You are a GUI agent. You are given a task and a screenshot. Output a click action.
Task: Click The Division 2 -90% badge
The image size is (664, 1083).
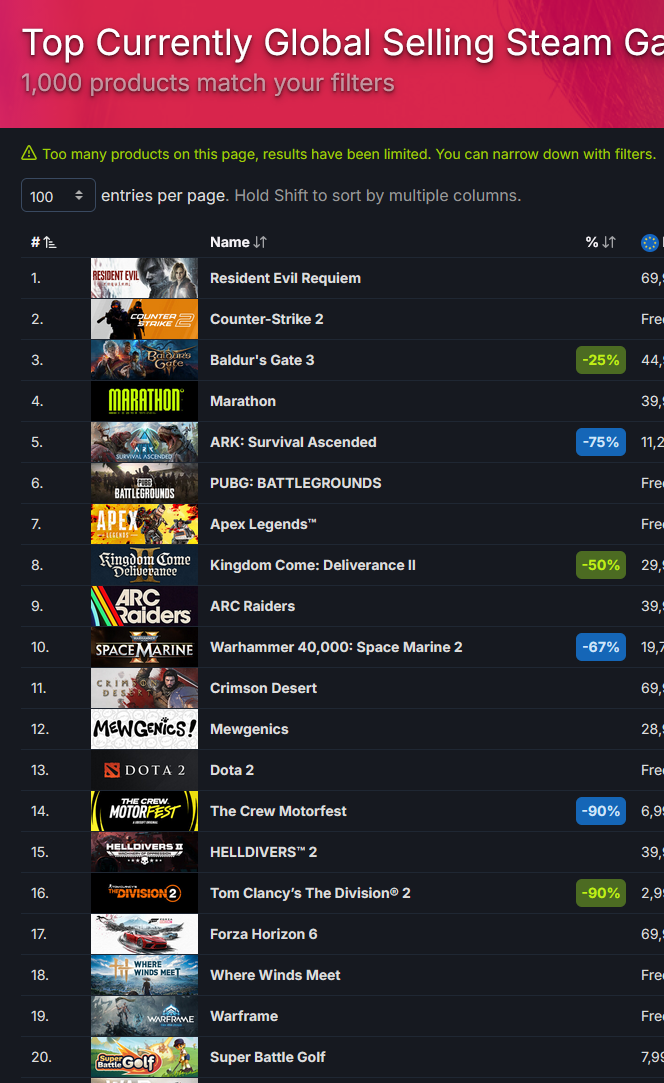tap(601, 893)
